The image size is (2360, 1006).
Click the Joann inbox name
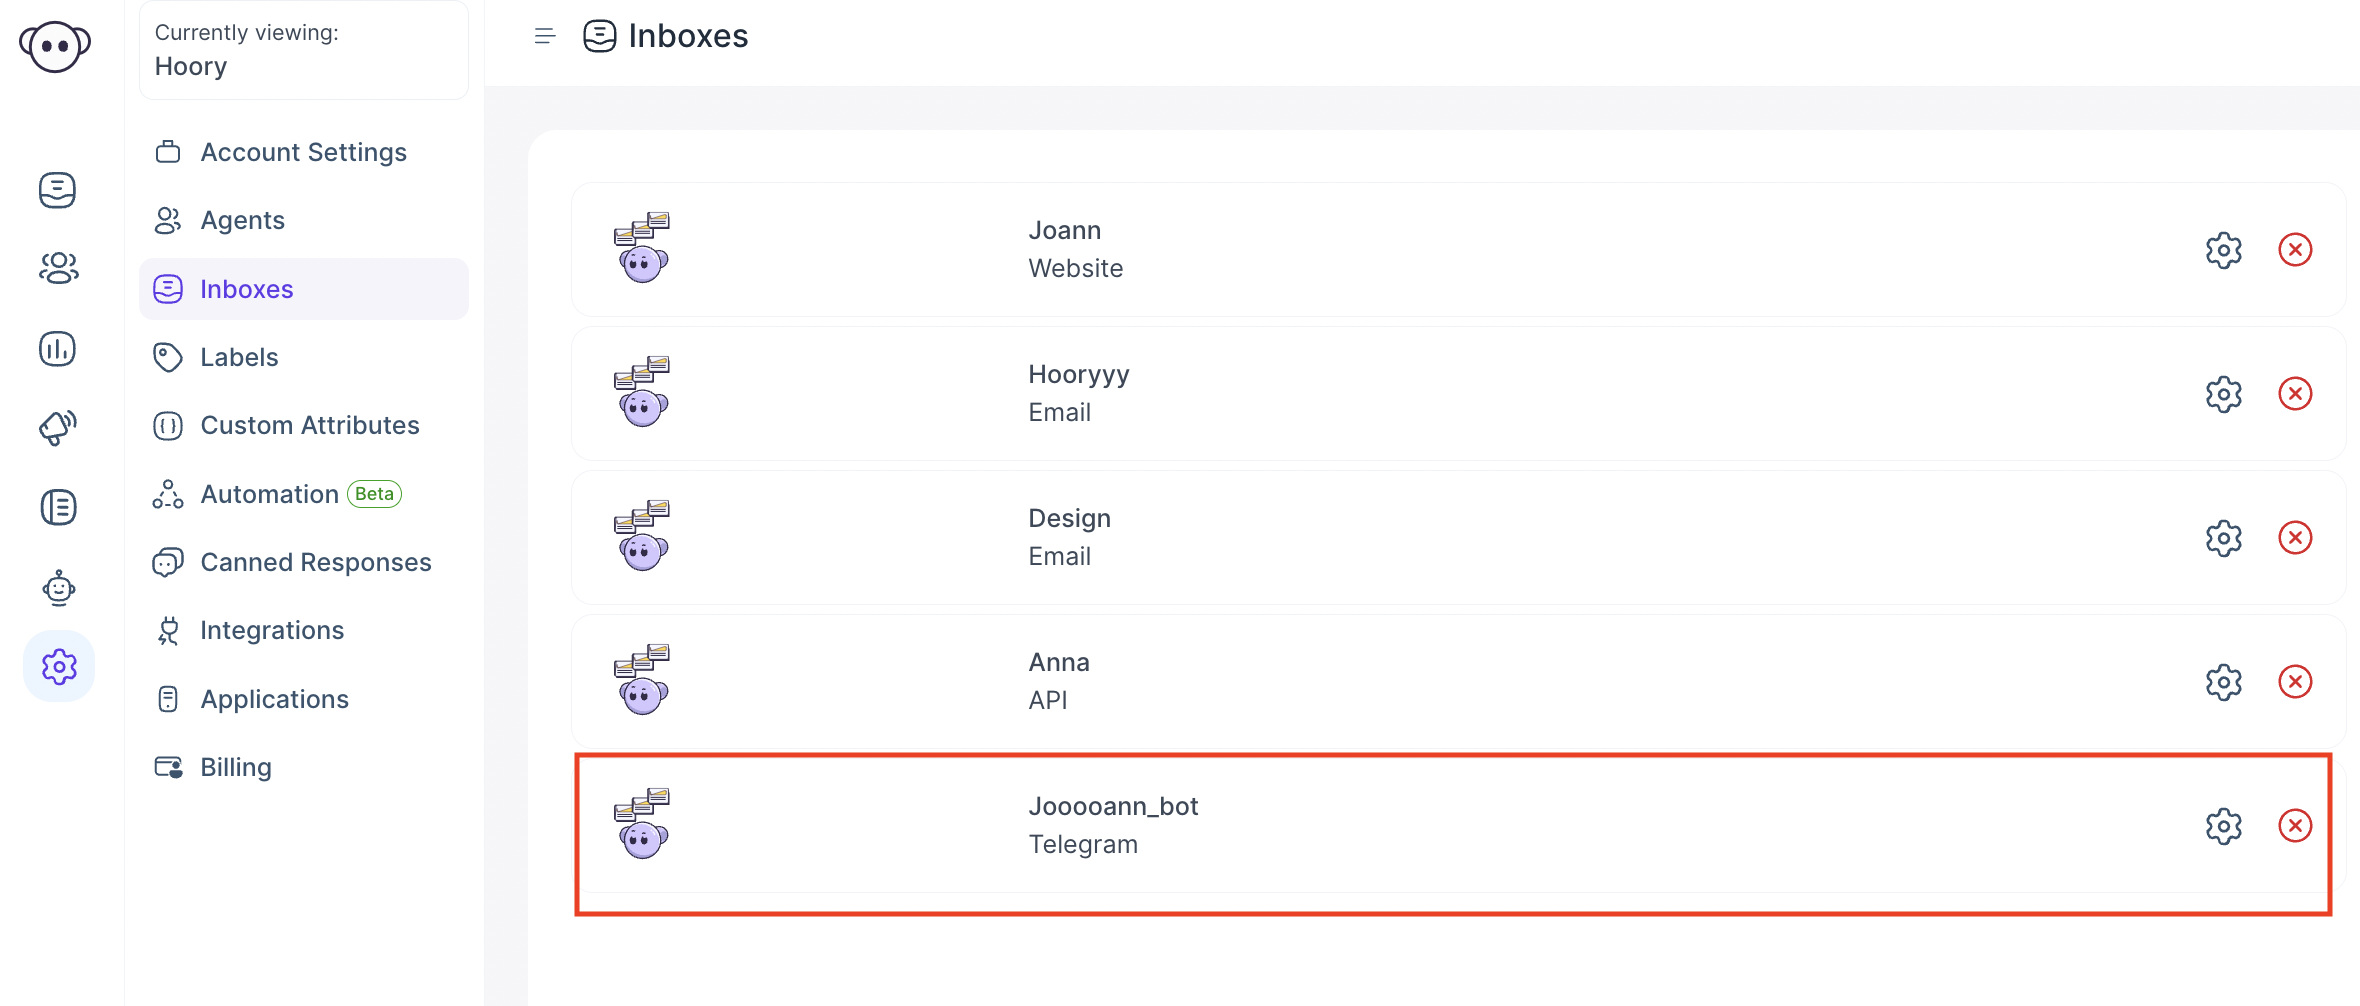coord(1065,230)
